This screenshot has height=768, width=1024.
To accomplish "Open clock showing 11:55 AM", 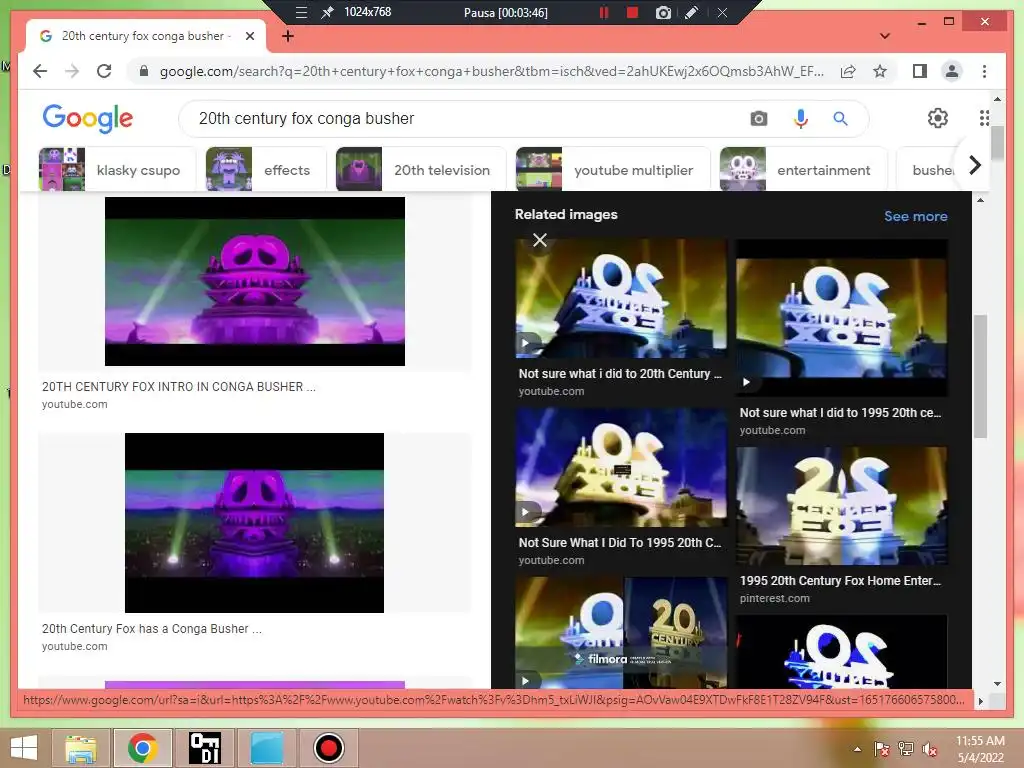I will click(980, 741).
